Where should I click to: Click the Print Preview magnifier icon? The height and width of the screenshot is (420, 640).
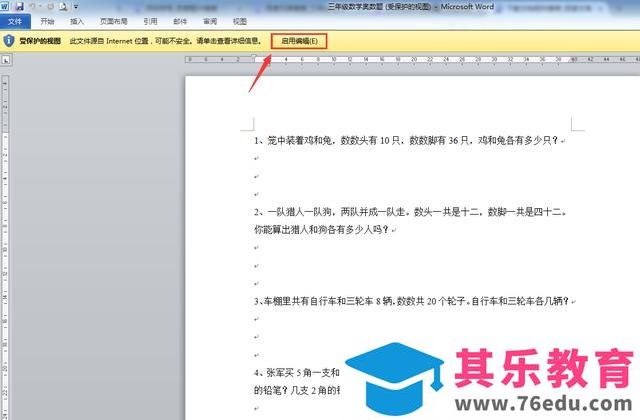pos(63,6)
